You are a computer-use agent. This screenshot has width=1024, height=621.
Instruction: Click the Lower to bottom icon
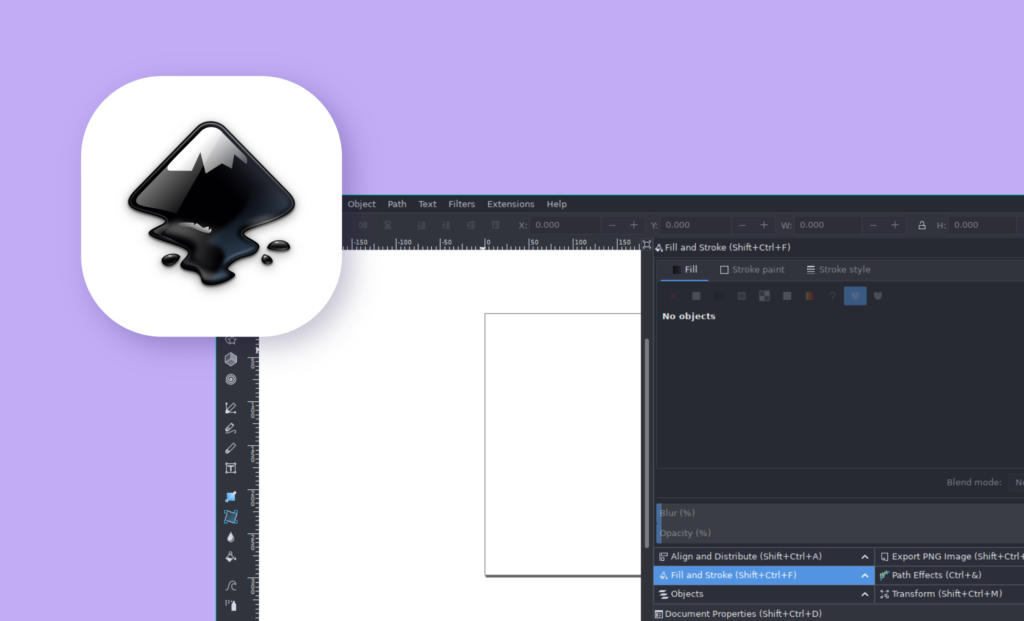point(421,225)
